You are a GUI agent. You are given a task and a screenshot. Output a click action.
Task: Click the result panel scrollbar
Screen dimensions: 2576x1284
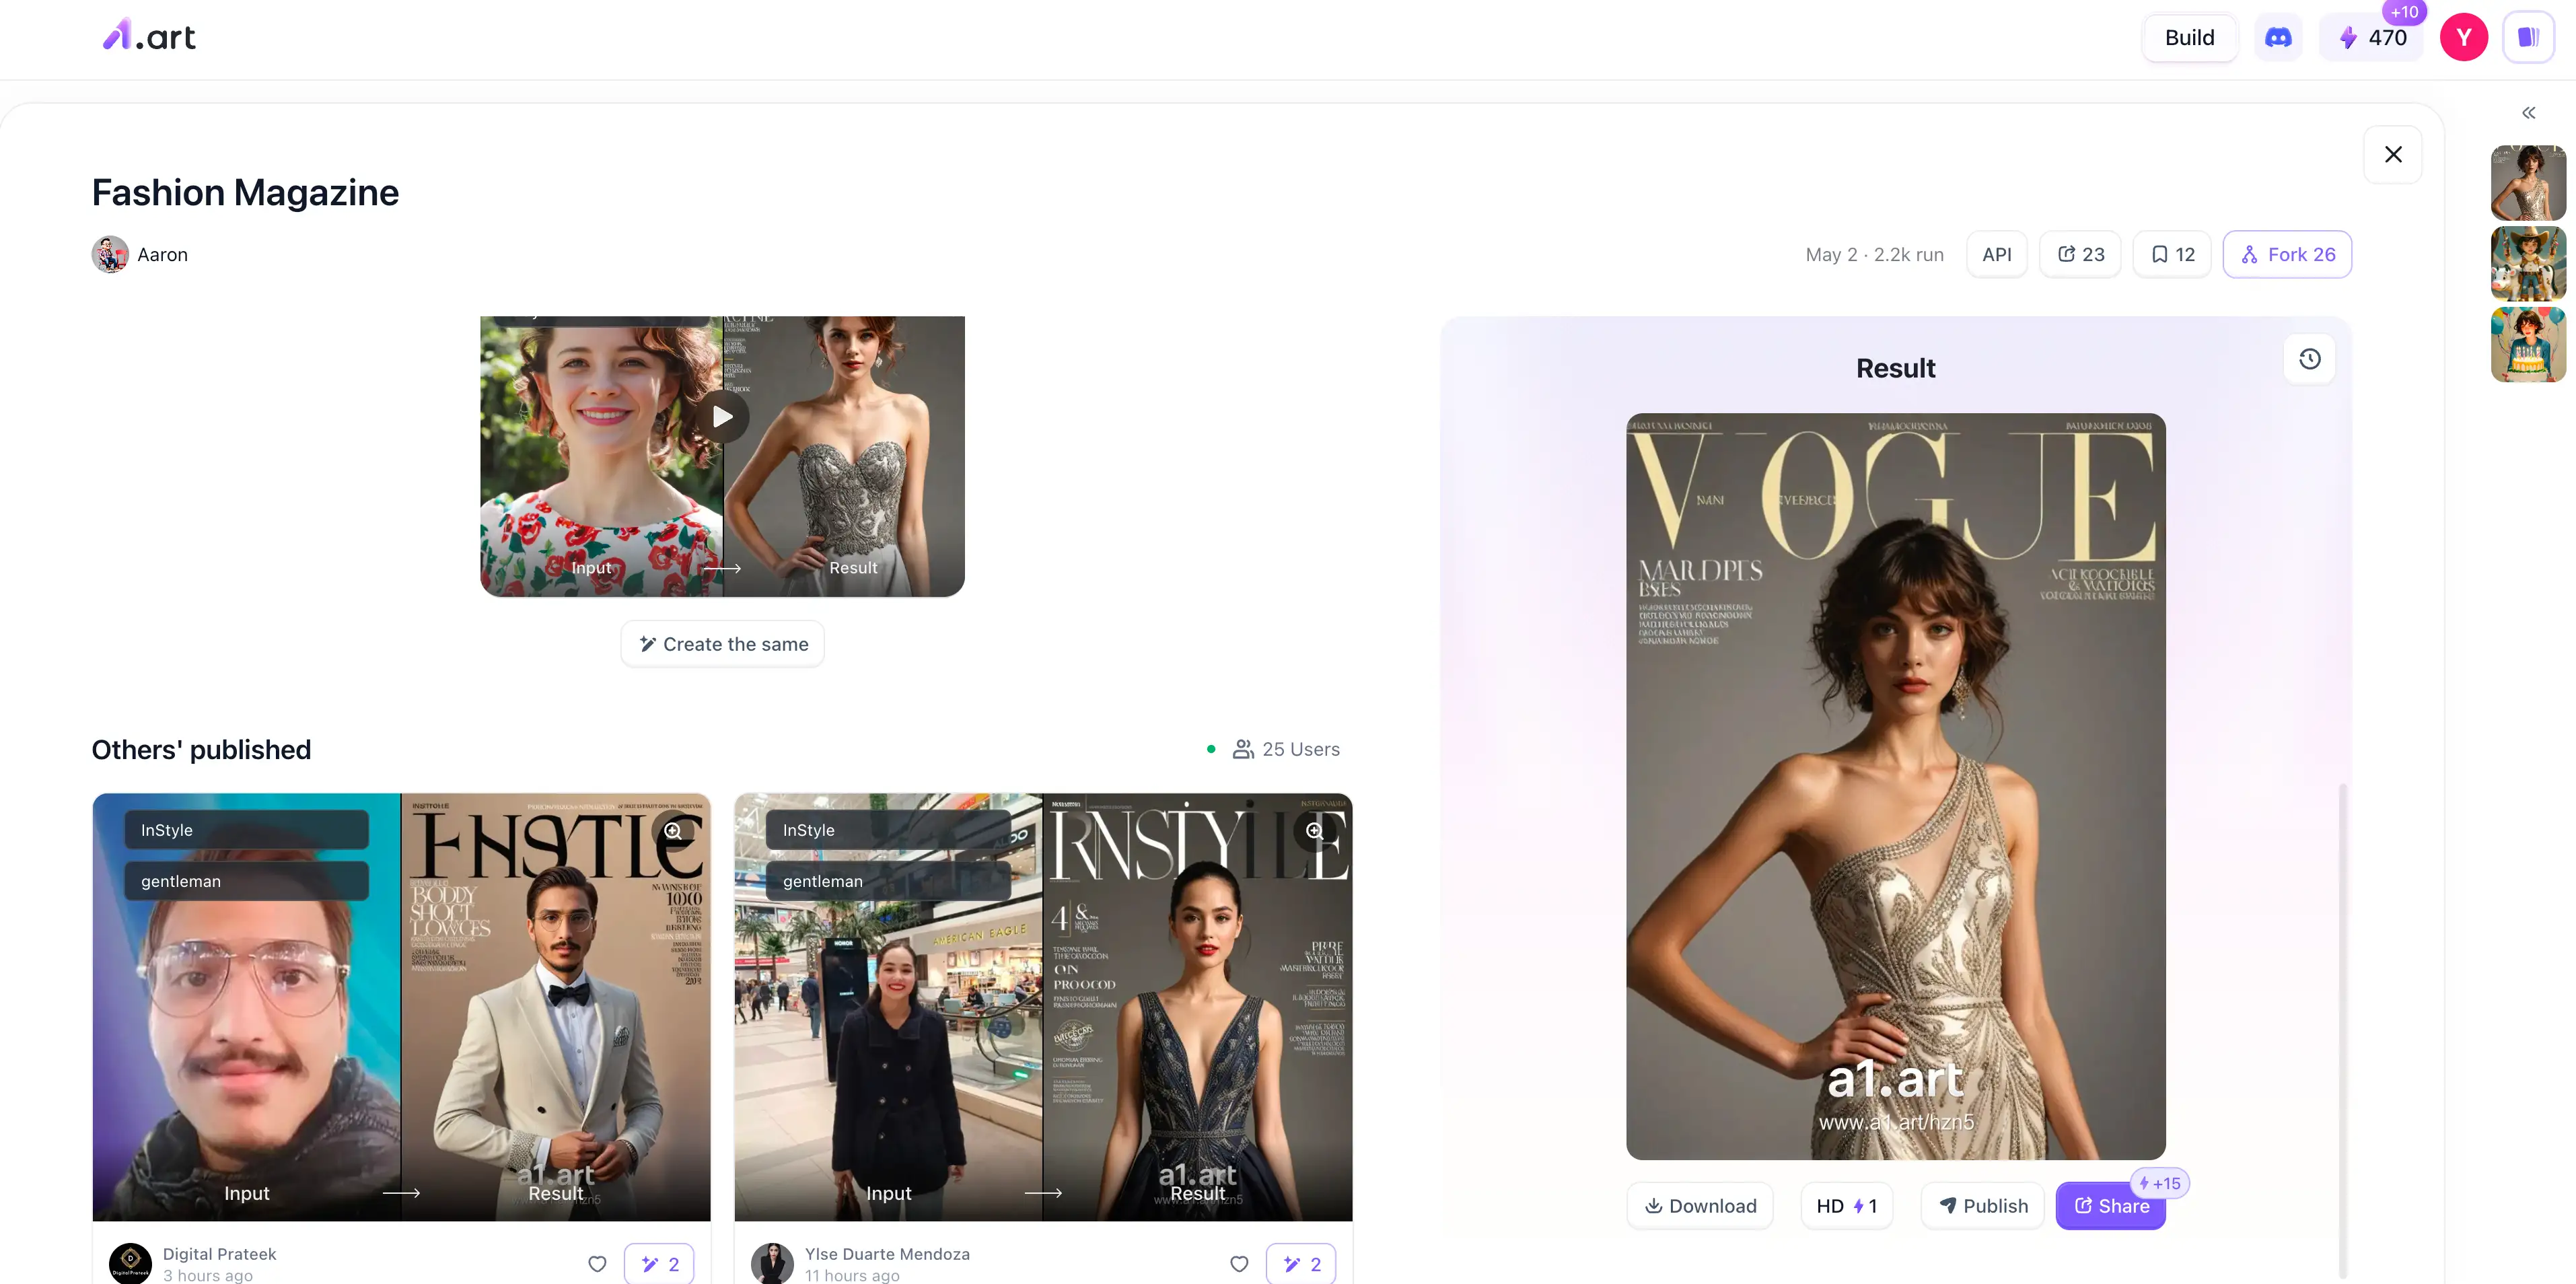pyautogui.click(x=2342, y=1030)
